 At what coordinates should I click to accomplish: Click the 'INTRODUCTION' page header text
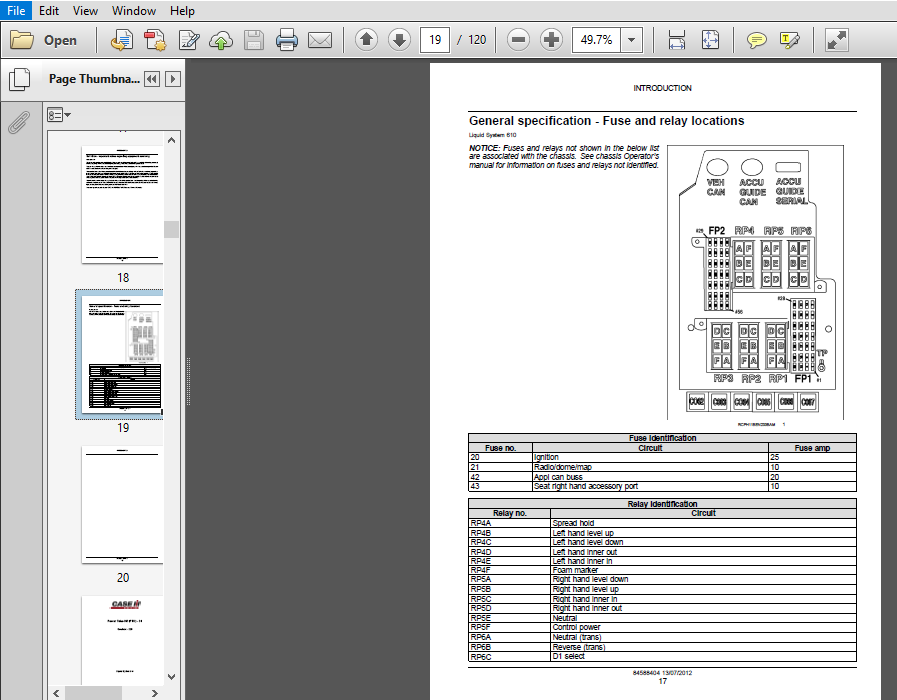coord(662,88)
